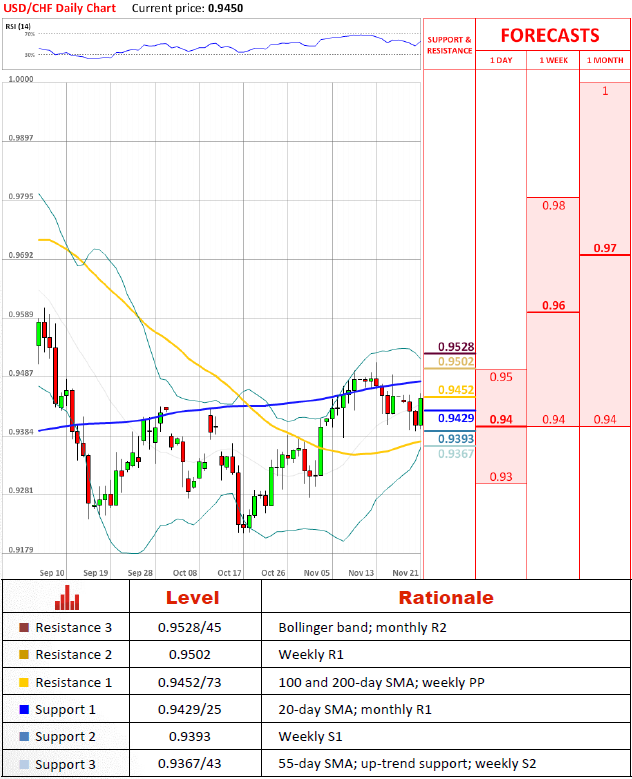632x779 pixels.
Task: Select the 1 DAY forecast column header
Action: pyautogui.click(x=501, y=60)
